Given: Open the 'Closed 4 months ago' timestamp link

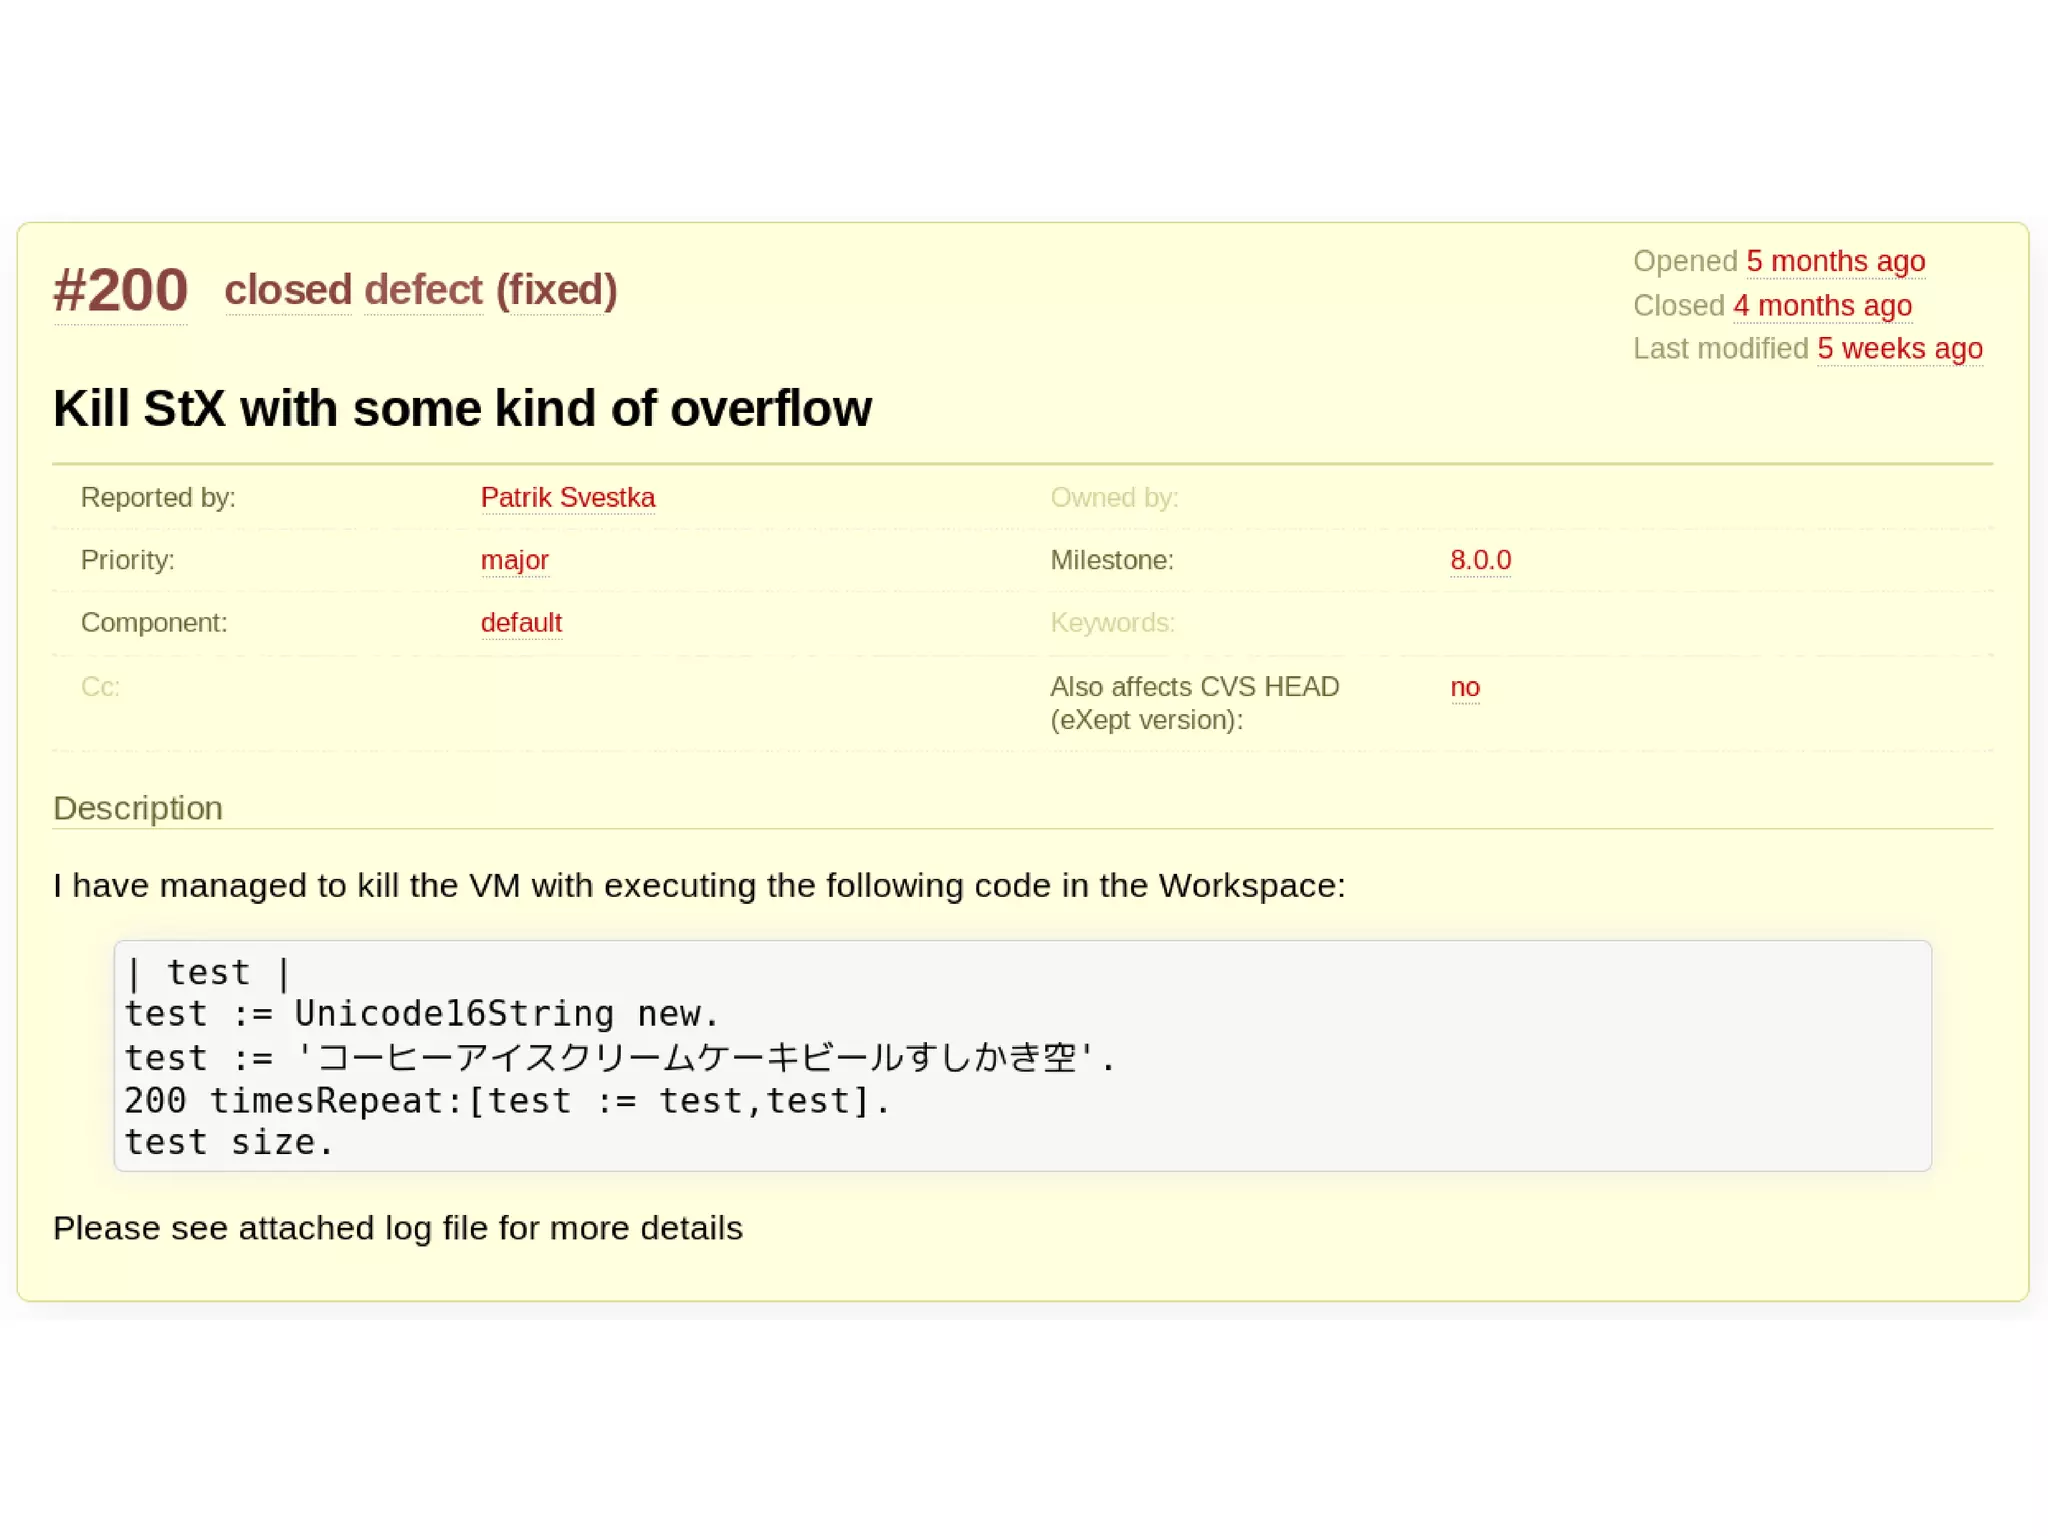Looking at the screenshot, I should pos(1822,305).
